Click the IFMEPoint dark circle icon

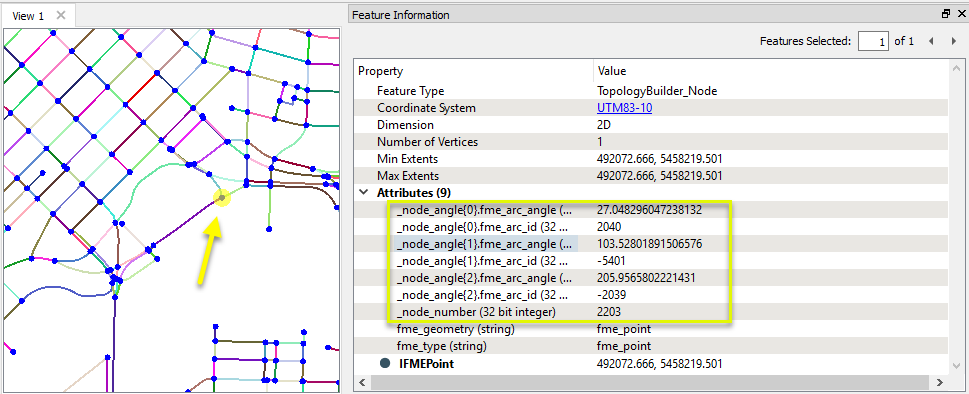[385, 364]
